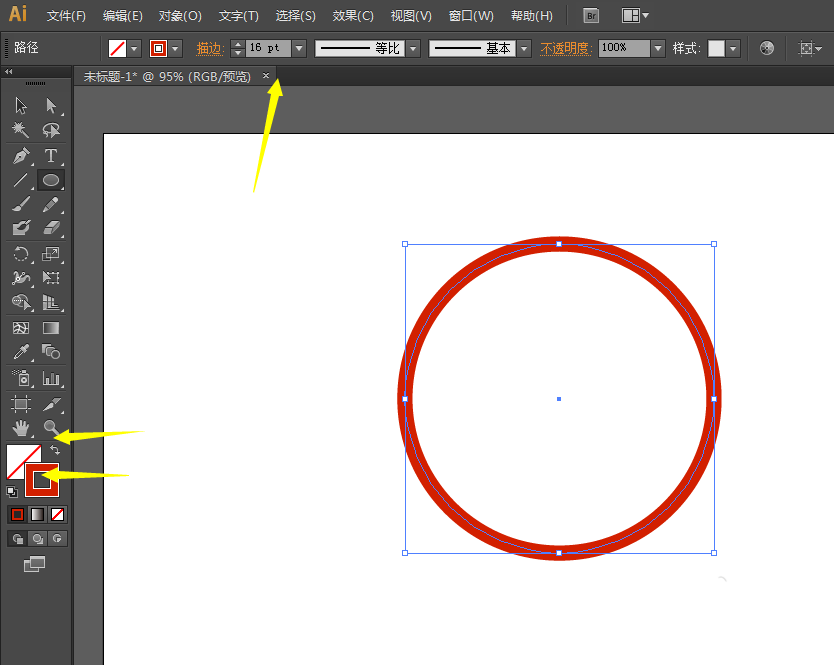The image size is (834, 665).
Task: Activate the Rotate tool
Action: tap(21, 254)
